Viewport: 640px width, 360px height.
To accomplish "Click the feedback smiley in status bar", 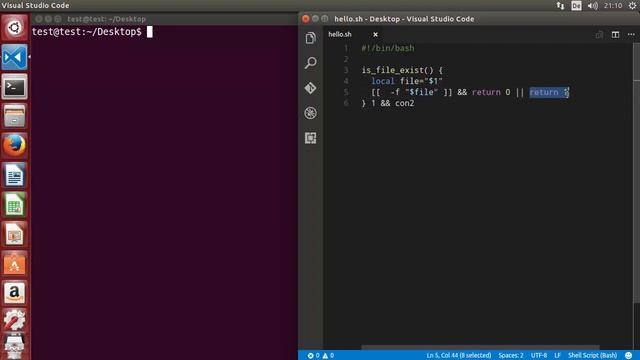I will (x=629, y=356).
